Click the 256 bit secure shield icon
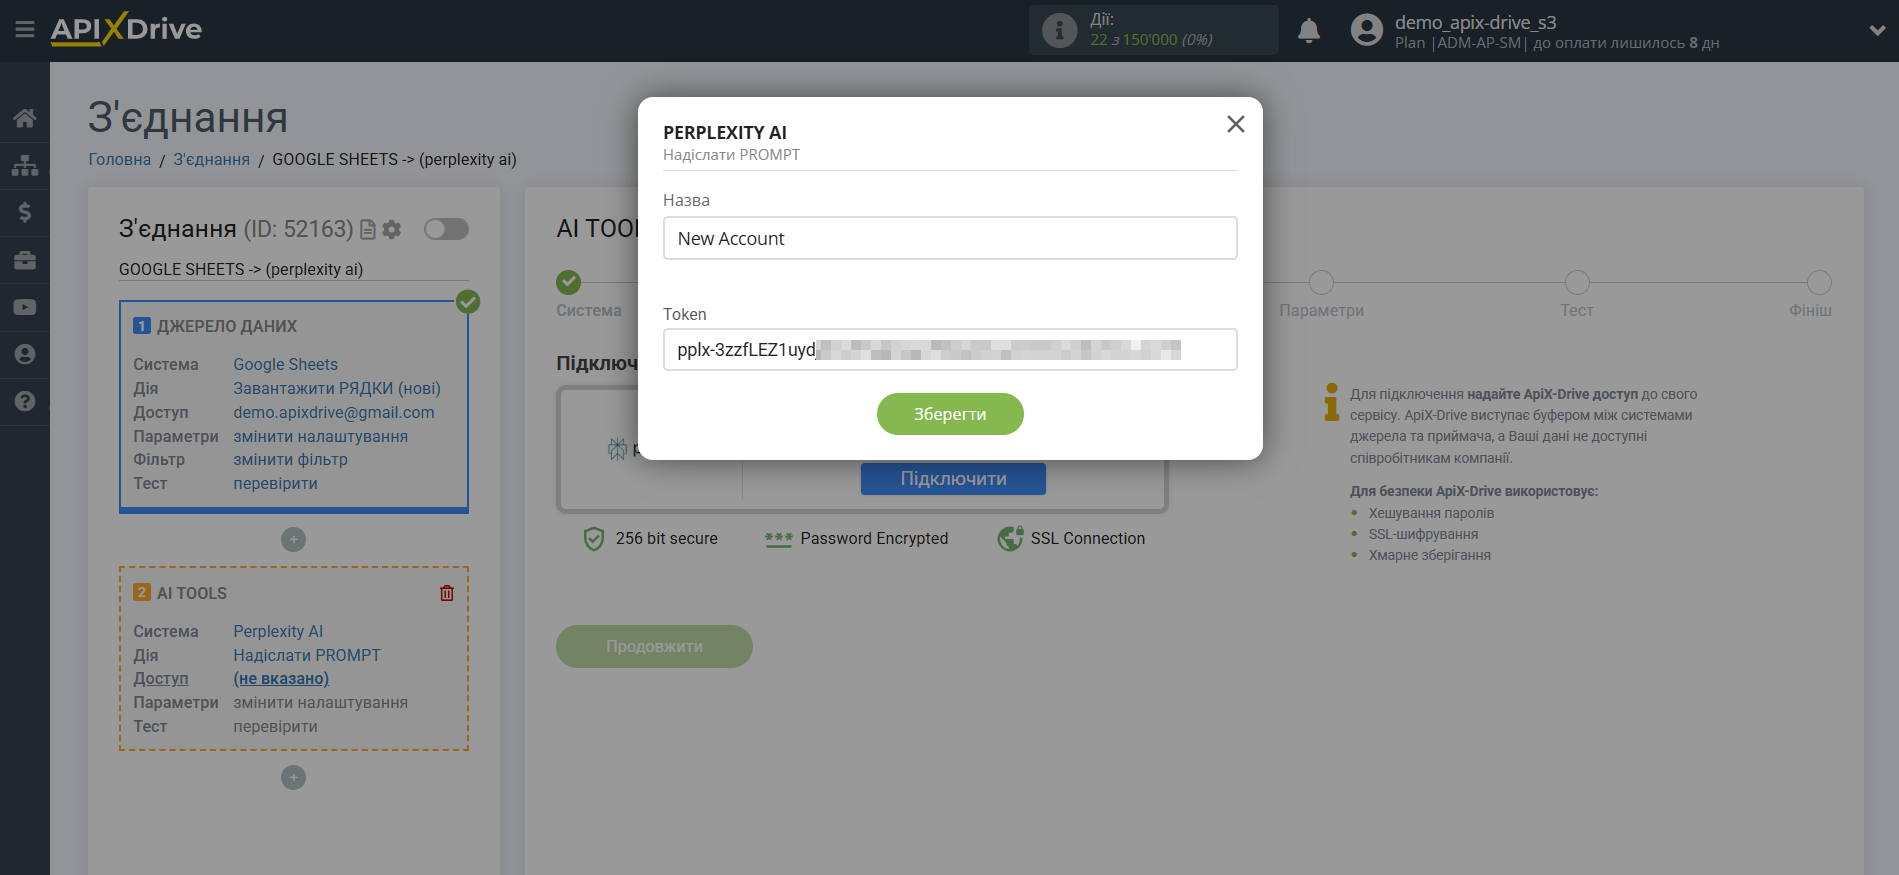Screen dimensions: 1899x875 [x=594, y=539]
